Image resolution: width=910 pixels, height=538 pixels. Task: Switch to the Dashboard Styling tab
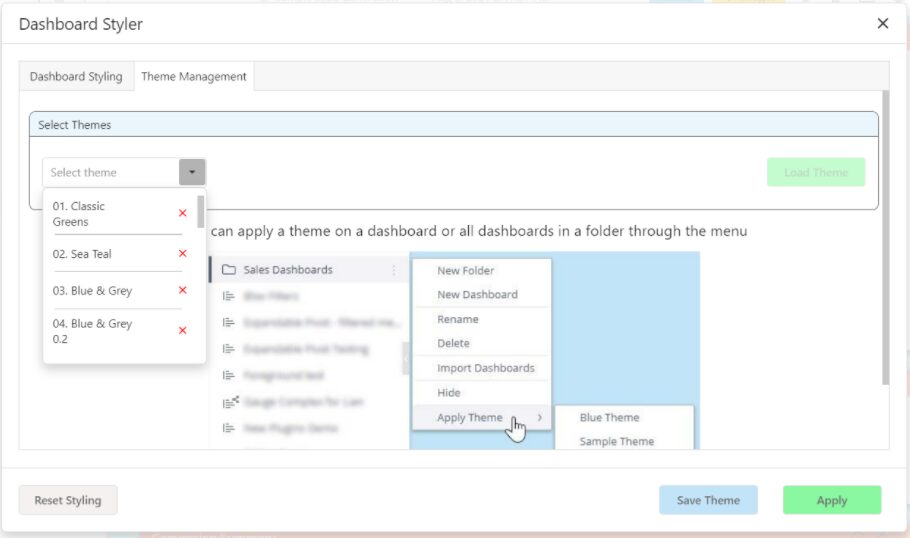tap(76, 76)
